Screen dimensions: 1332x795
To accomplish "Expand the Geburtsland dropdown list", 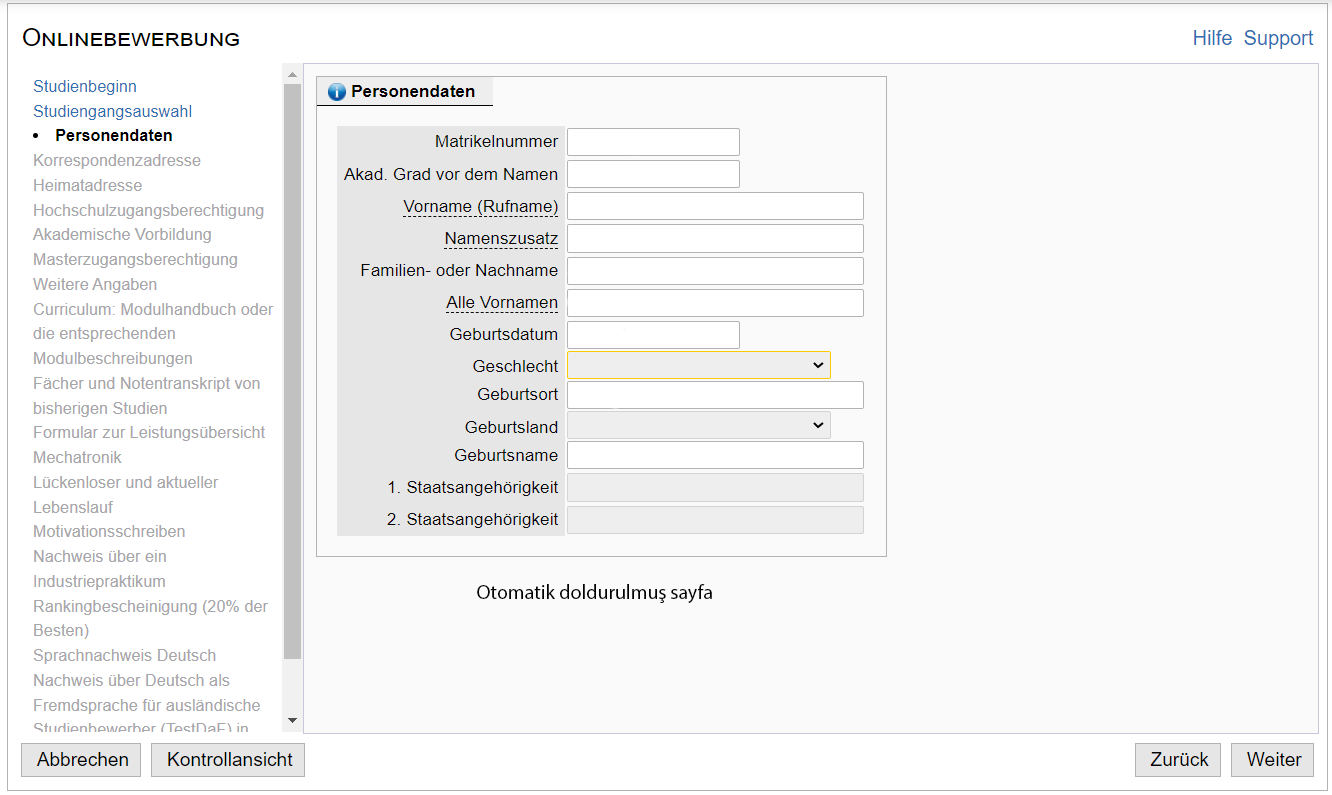I will tap(698, 426).
